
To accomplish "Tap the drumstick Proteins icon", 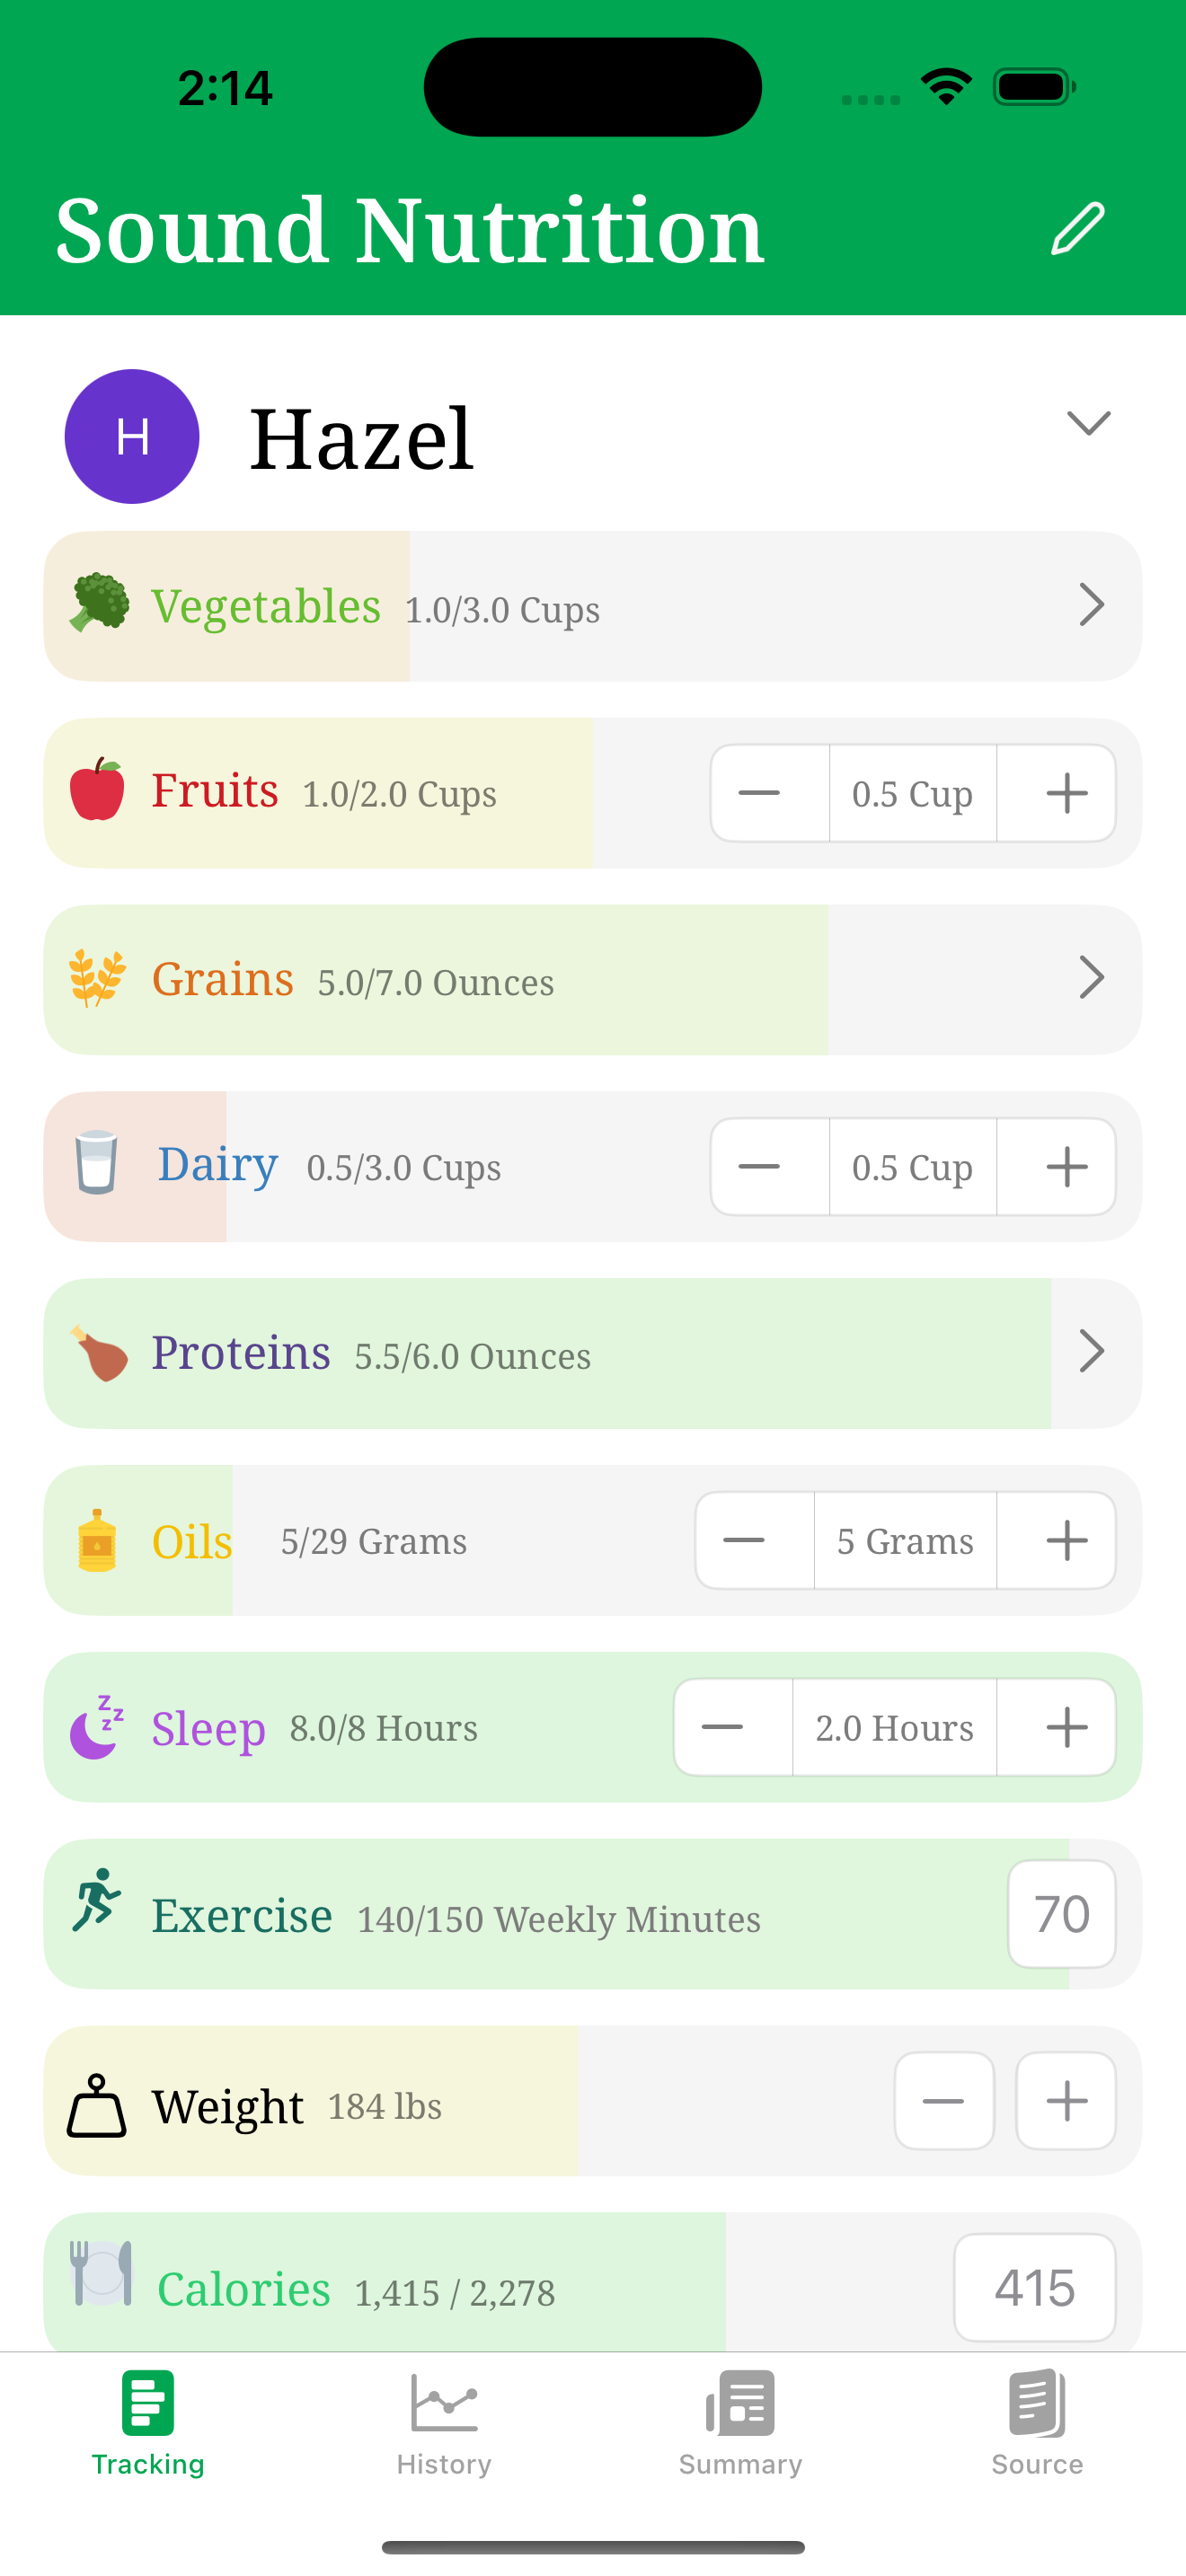I will pyautogui.click(x=98, y=1352).
